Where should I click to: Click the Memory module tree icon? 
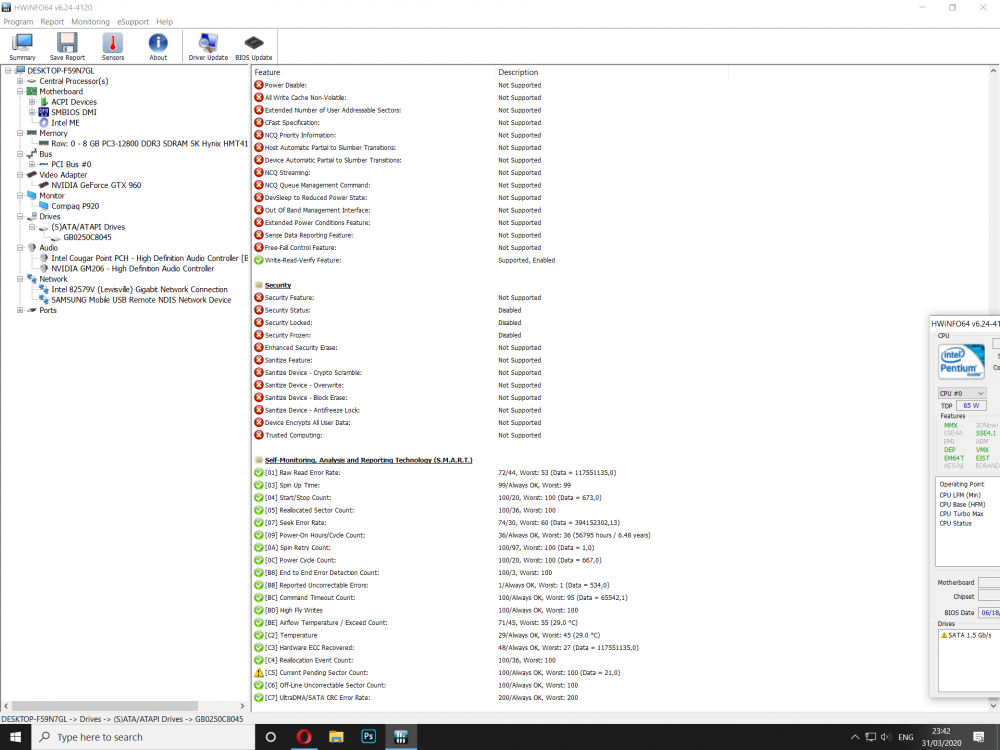pyautogui.click(x=31, y=133)
